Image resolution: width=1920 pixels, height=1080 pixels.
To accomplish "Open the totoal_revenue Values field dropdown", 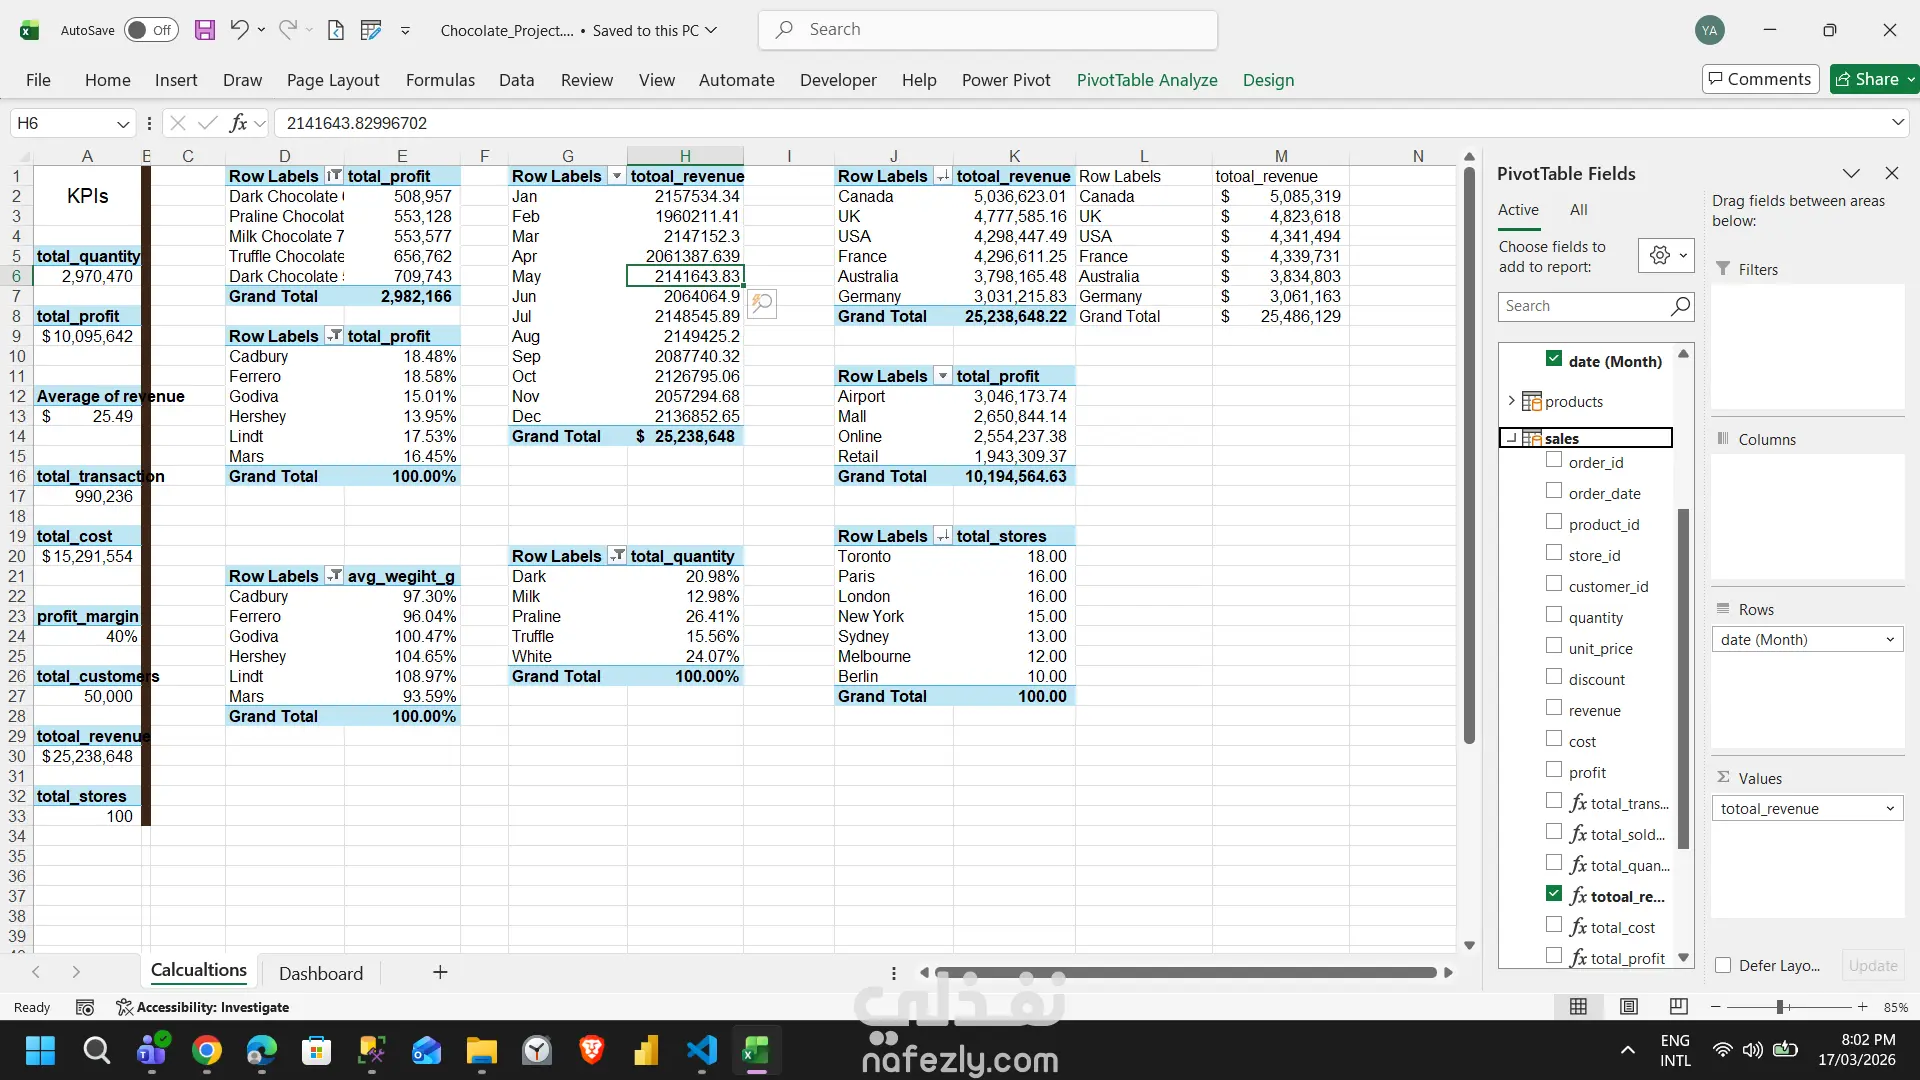I will pos(1890,809).
